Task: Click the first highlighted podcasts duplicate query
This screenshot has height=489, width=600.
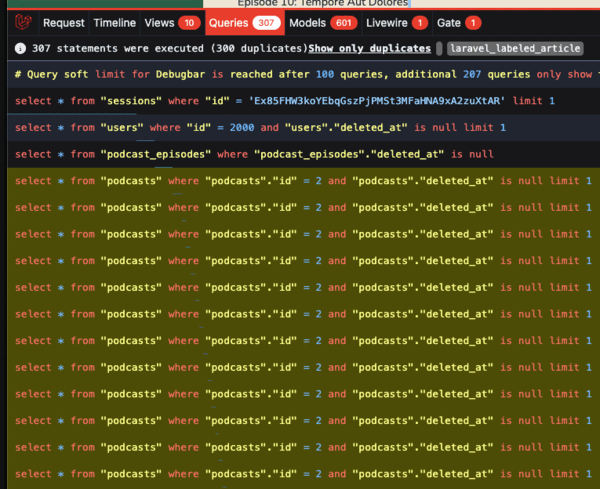Action: [303, 181]
